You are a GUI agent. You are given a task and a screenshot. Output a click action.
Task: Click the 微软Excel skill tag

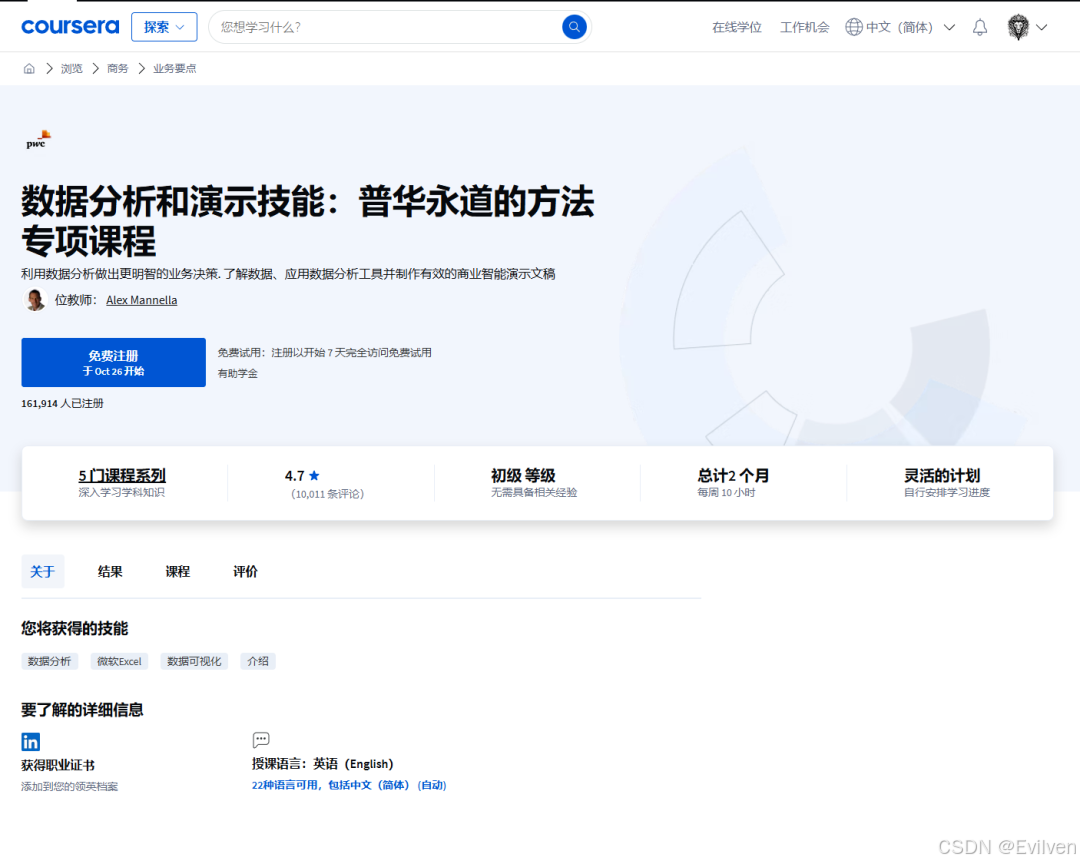click(119, 661)
